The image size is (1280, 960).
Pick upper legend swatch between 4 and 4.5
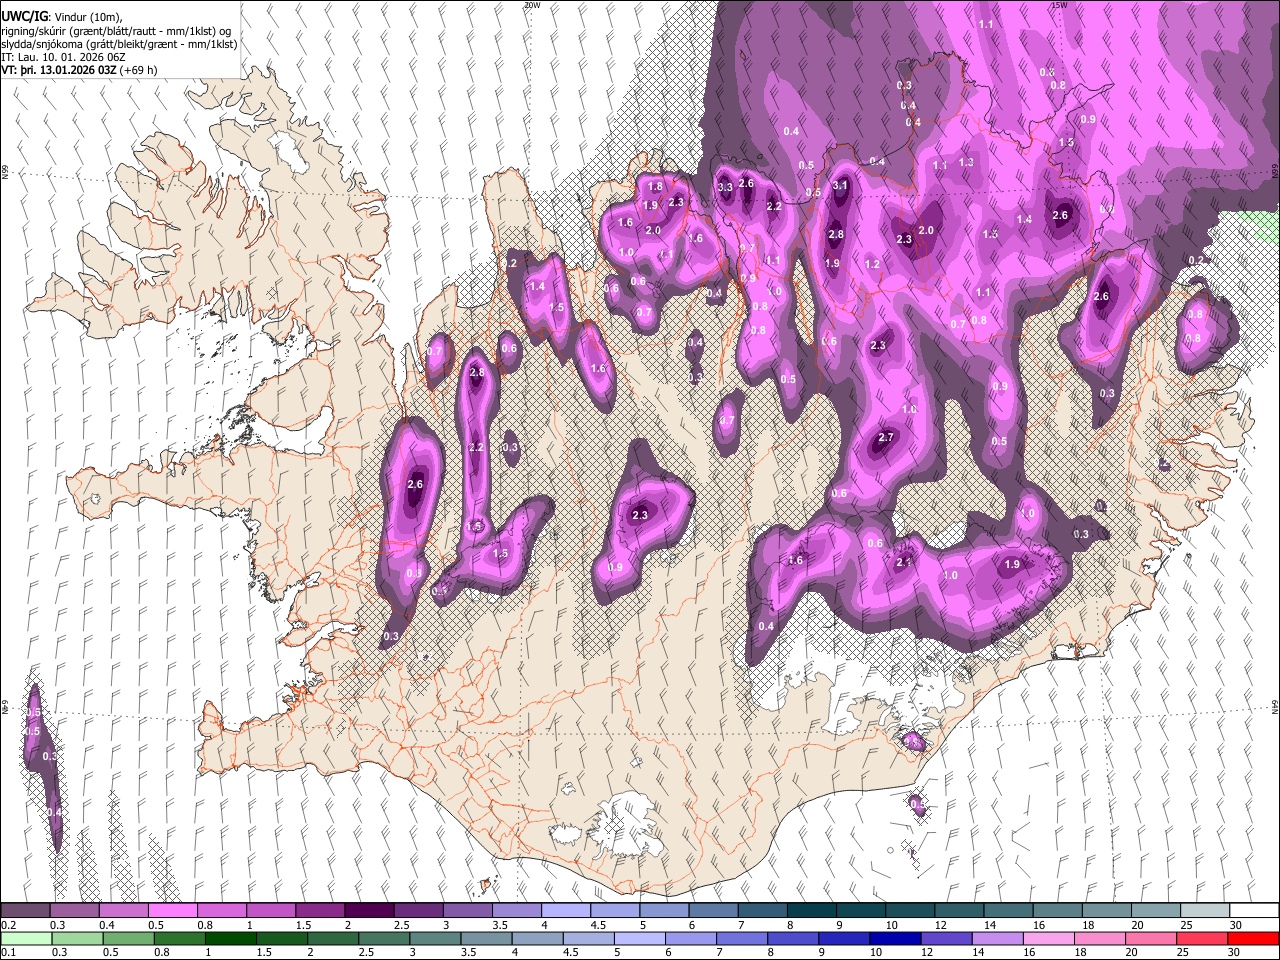click(x=566, y=911)
